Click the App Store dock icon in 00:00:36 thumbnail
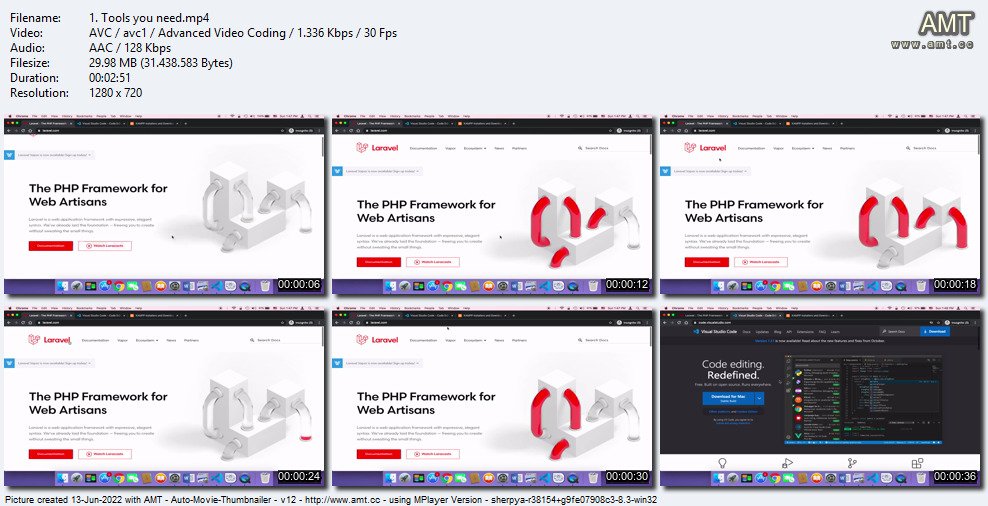 click(x=761, y=478)
